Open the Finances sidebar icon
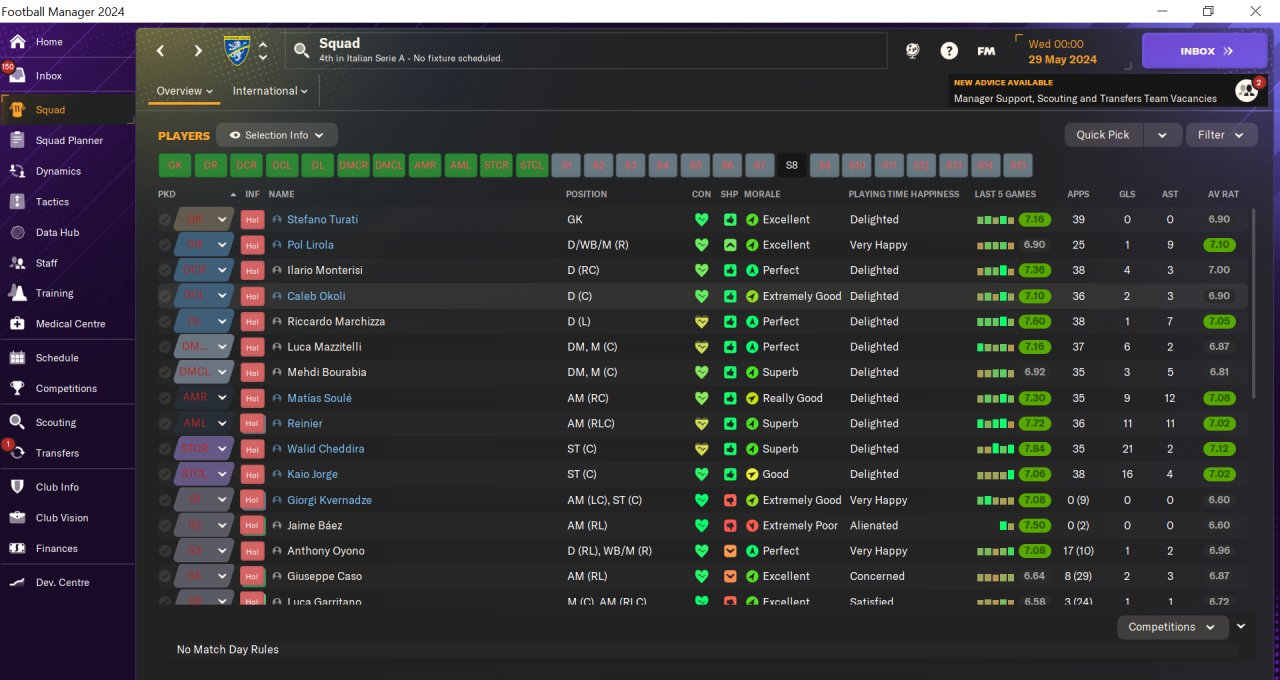The image size is (1280, 680). coord(17,548)
